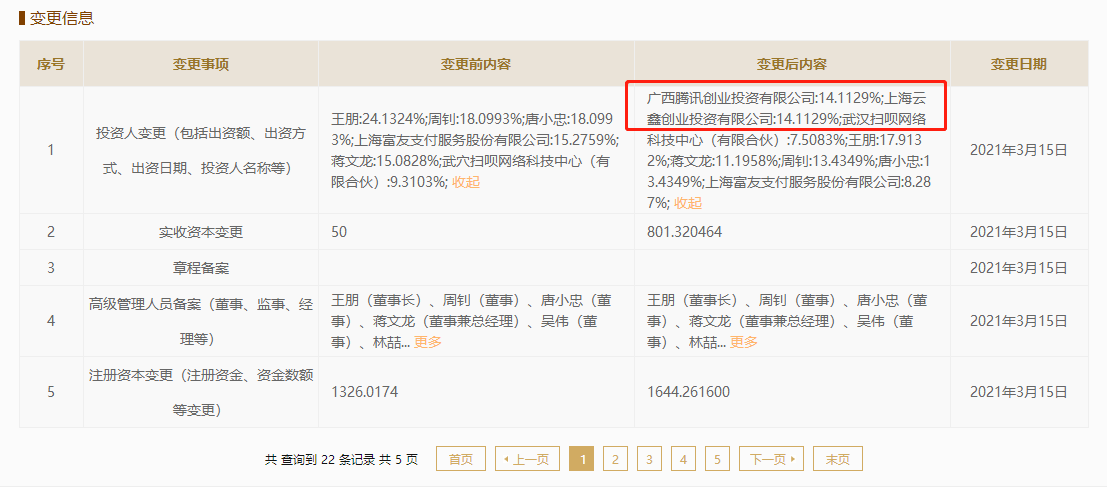
Task: Expand 更多 in before-change senior management cell
Action: click(428, 342)
